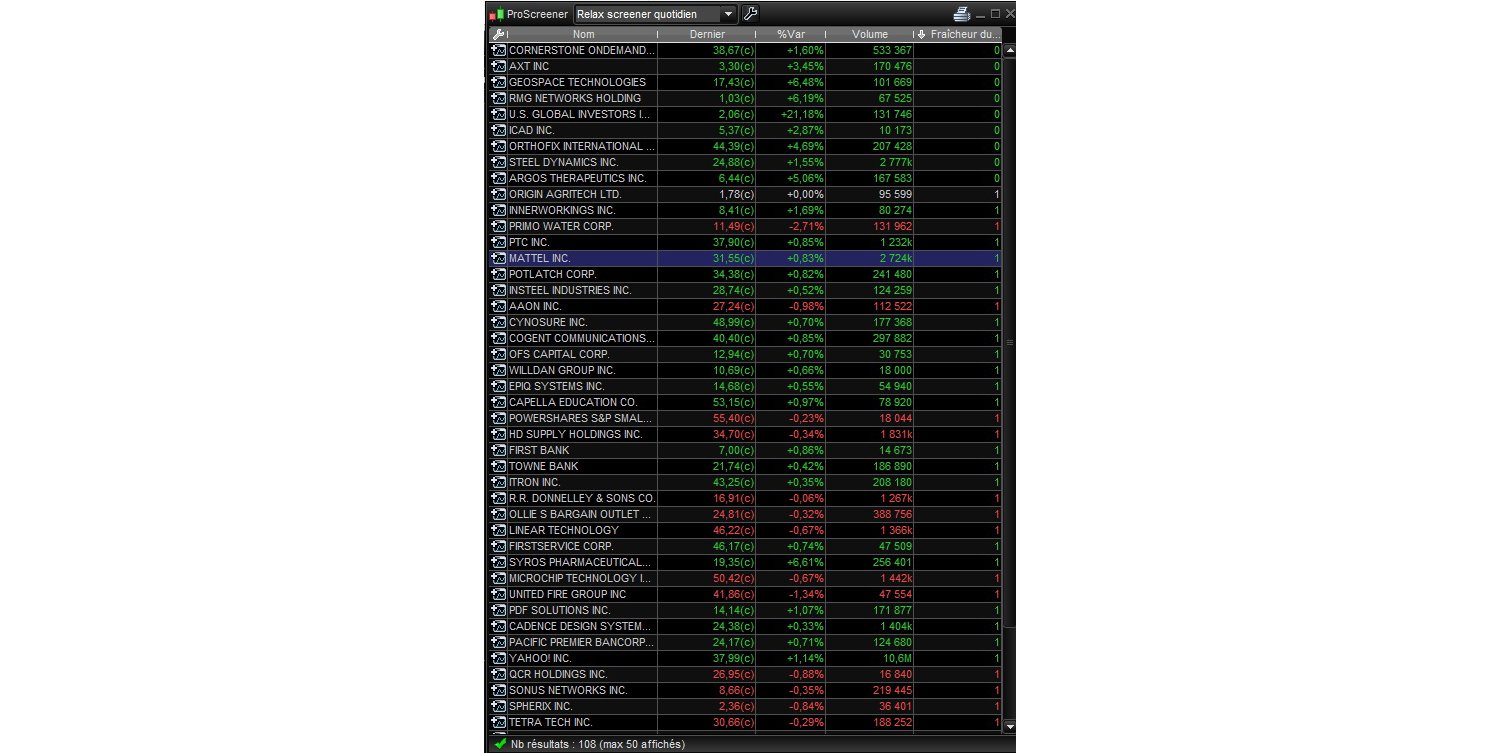Viewport: 1500px width, 753px height.
Task: Open the Relax screener quotidien dropdown
Action: click(655, 14)
